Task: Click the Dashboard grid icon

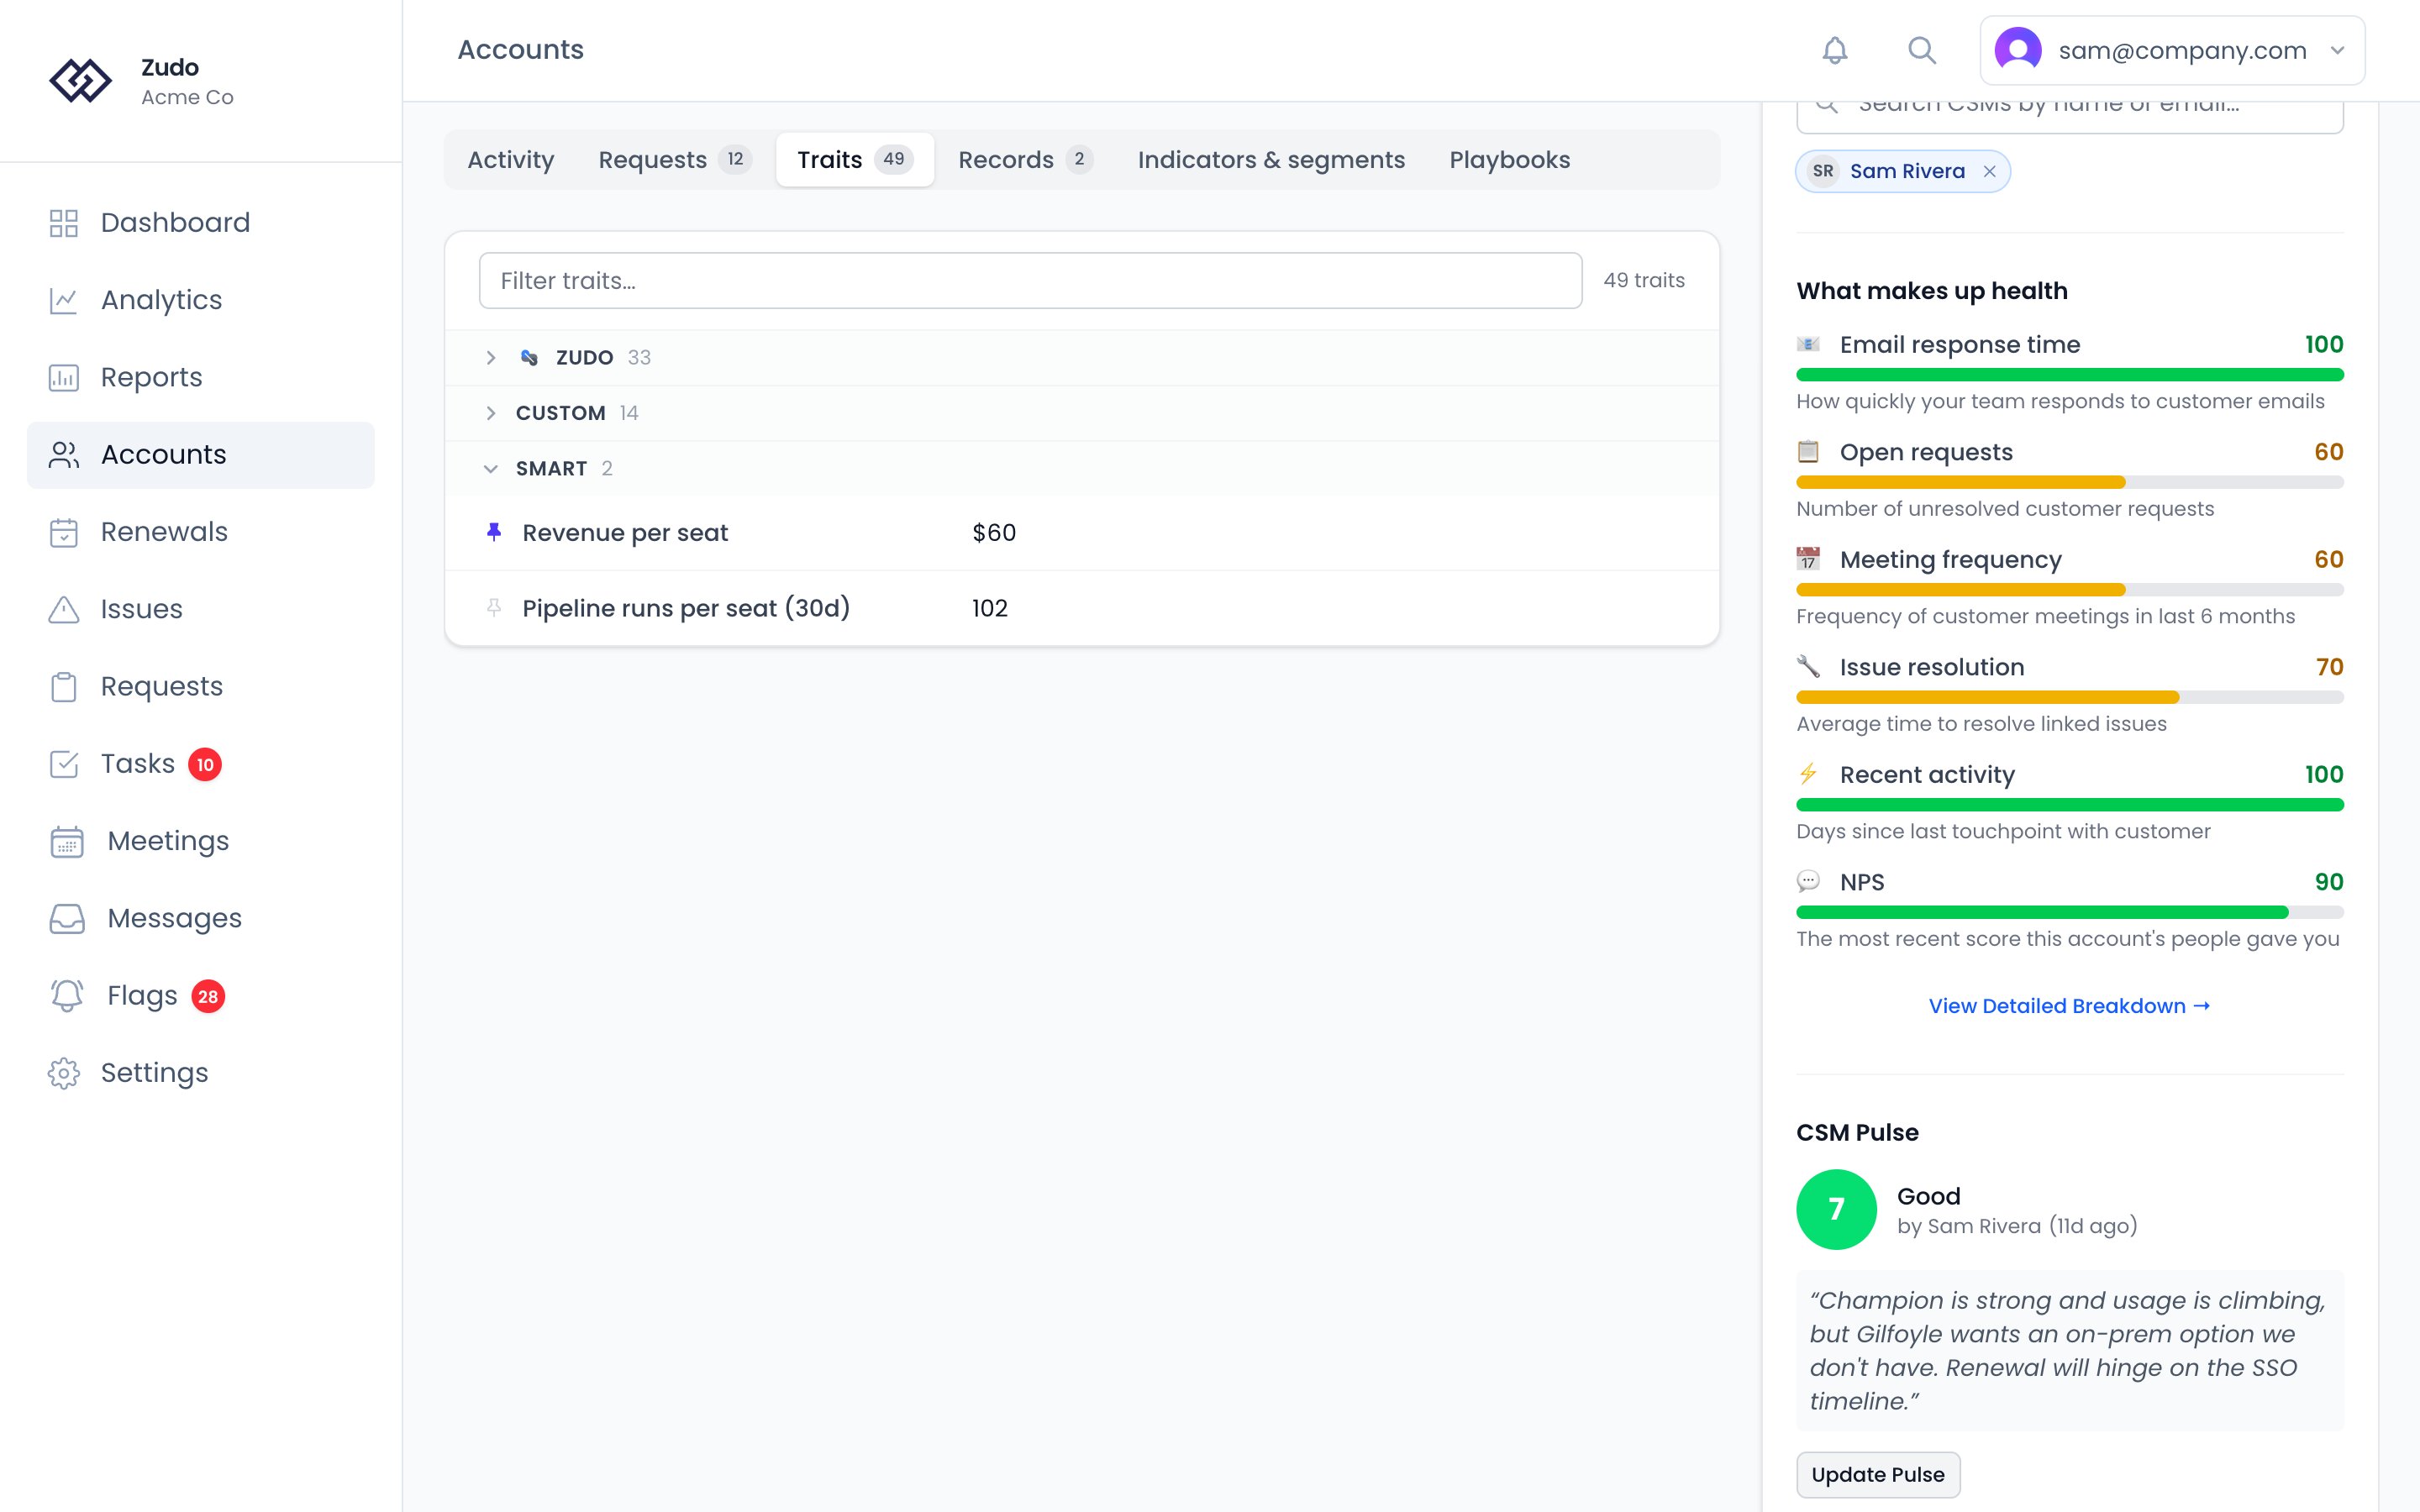Action: pos(64,223)
